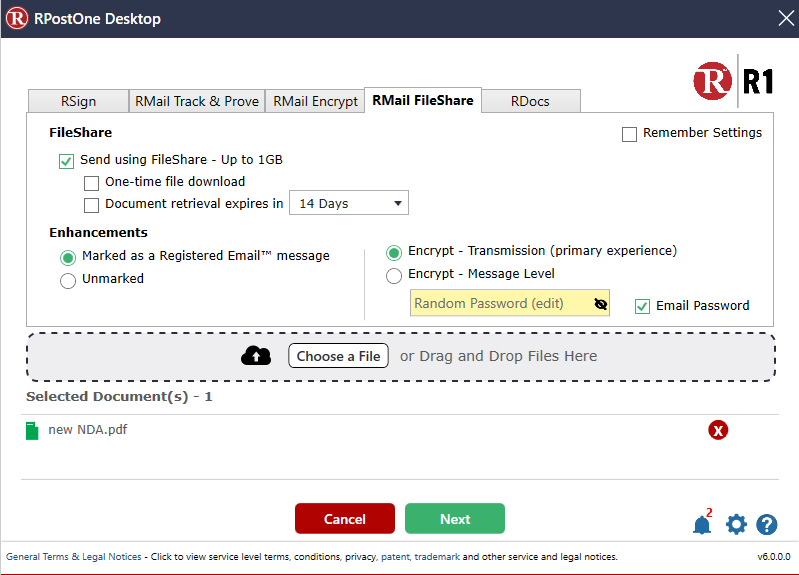Click the red Cancel button
This screenshot has width=799, height=575.
pos(344,518)
